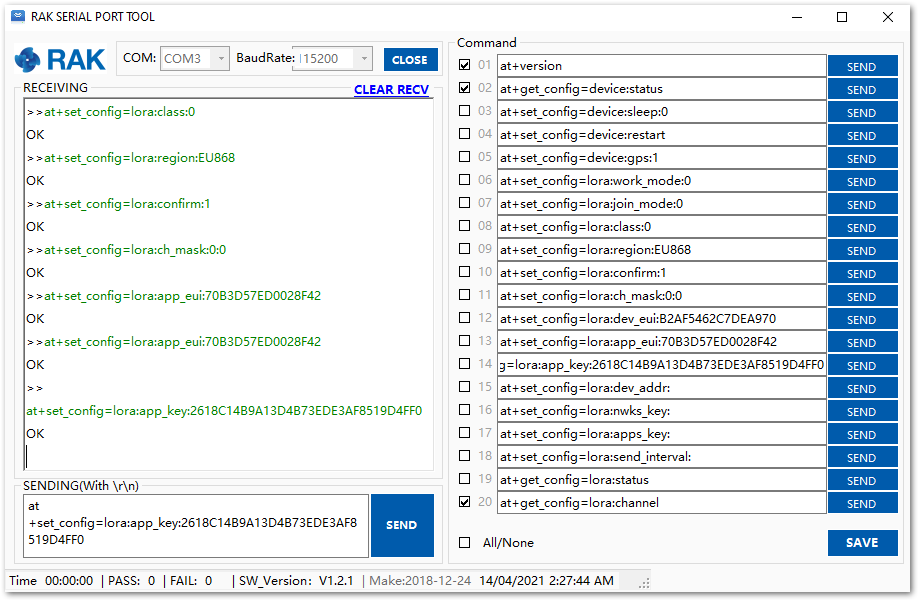
Task: Click the lora:ch_mask:0:0 command field
Action: point(662,296)
